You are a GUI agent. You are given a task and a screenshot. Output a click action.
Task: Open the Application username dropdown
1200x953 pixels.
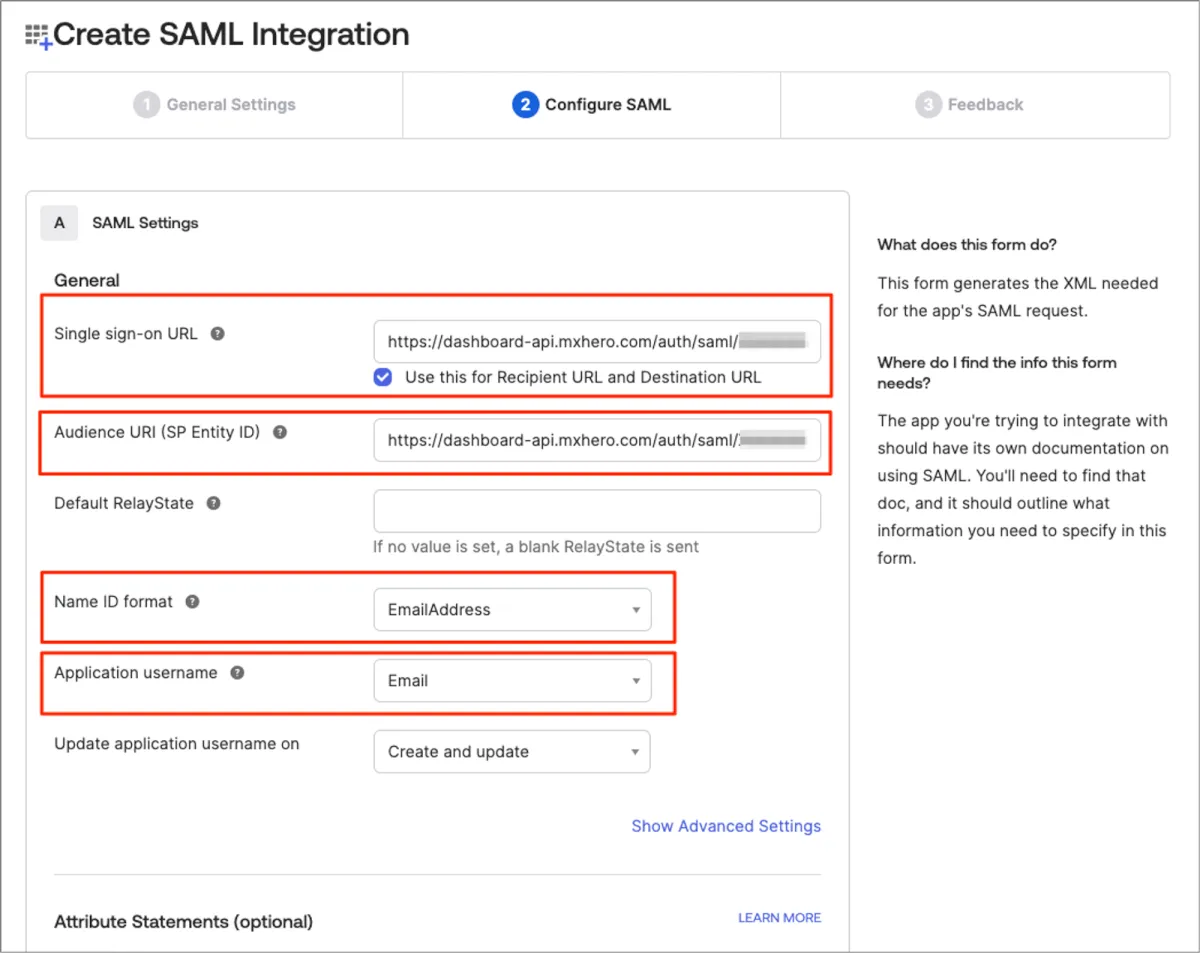pyautogui.click(x=512, y=681)
